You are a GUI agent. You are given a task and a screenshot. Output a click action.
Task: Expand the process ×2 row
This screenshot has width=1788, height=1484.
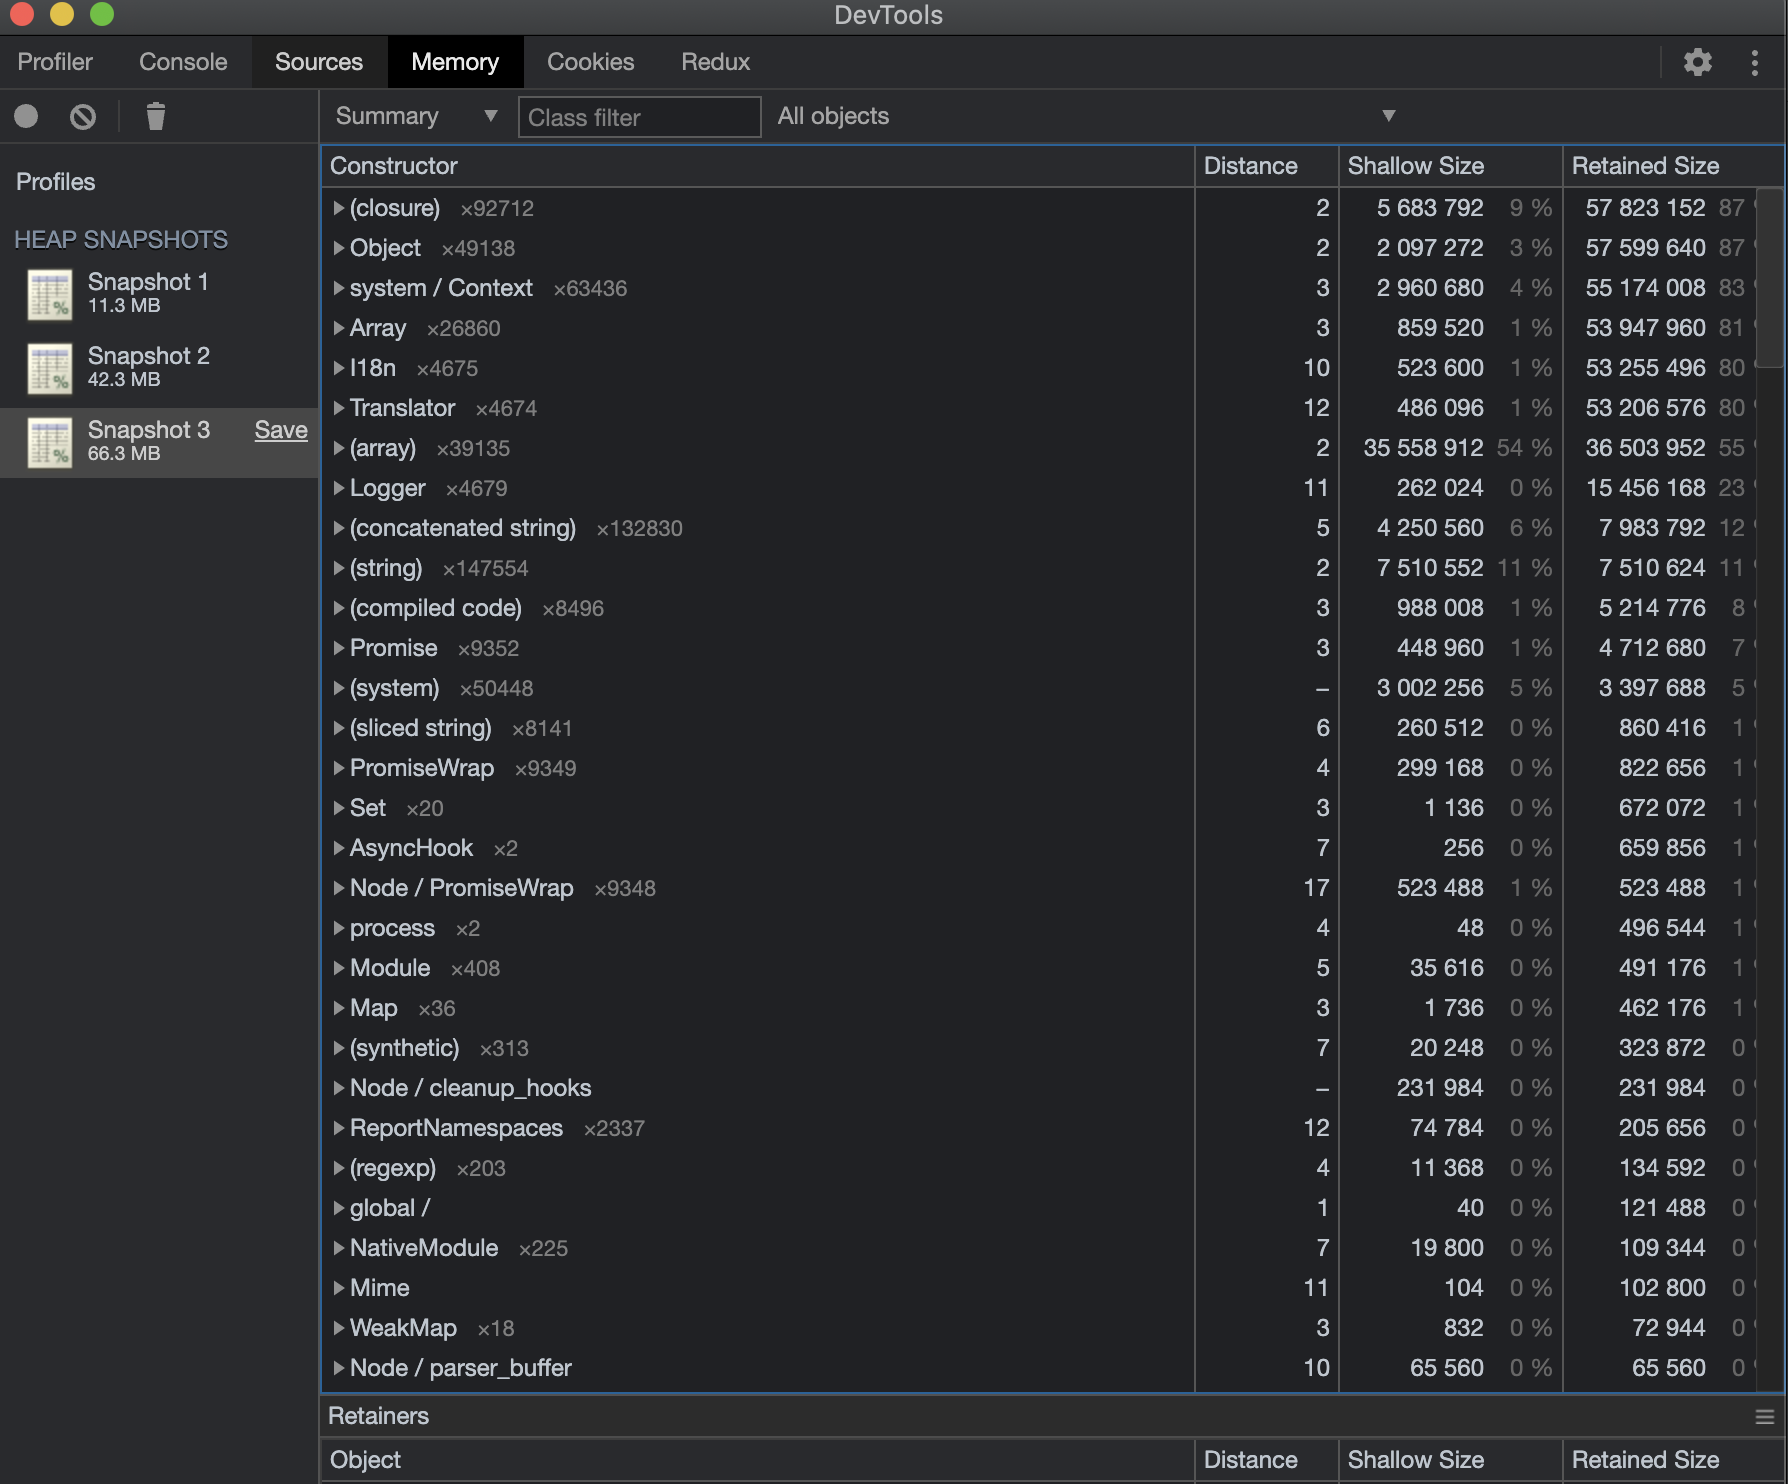point(339,928)
